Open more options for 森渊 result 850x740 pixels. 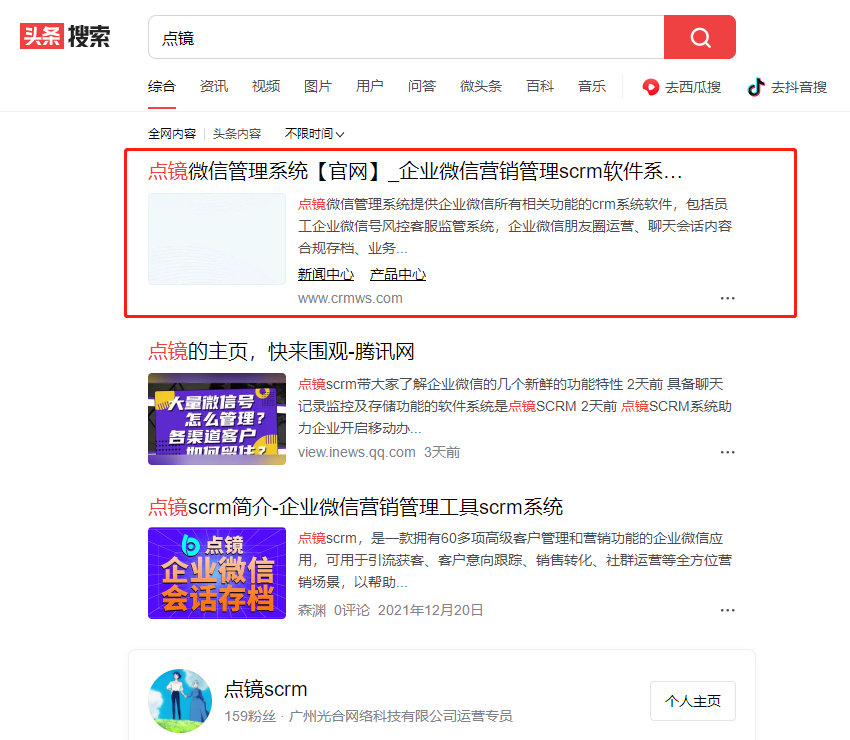click(x=727, y=610)
